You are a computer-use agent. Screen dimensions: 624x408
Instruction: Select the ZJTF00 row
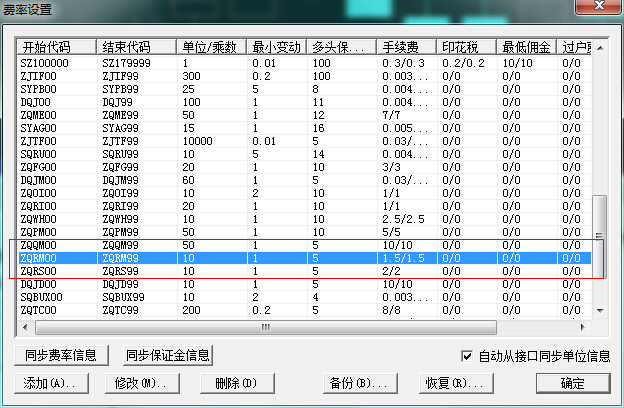click(305, 141)
